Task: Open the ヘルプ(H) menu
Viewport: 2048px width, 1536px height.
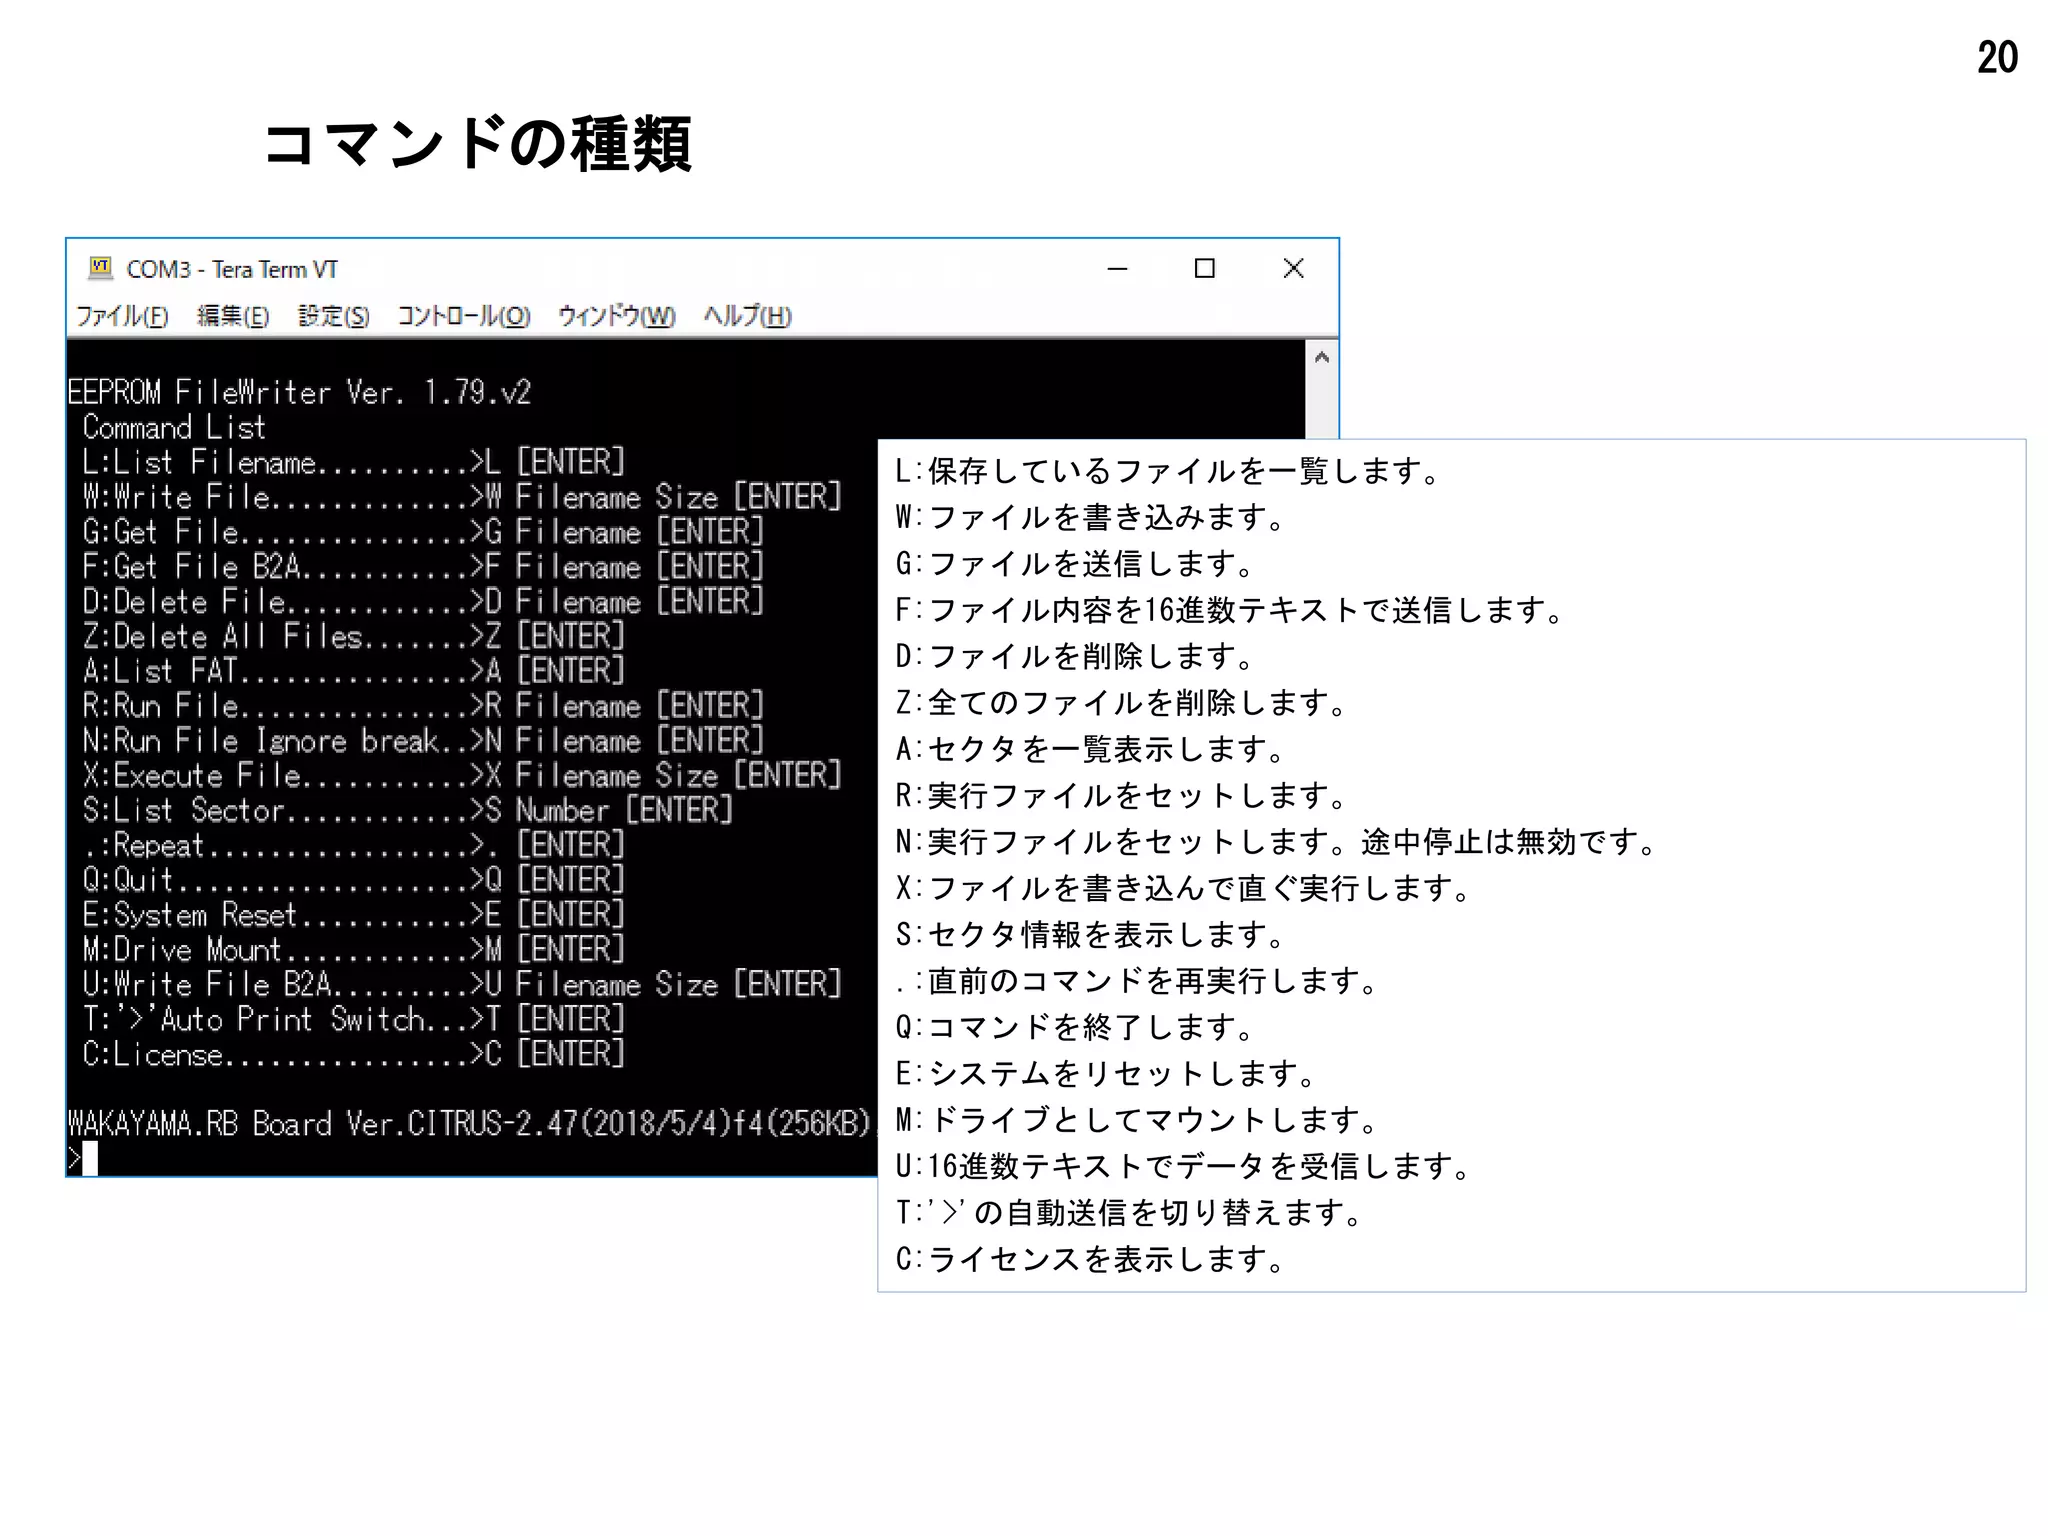Action: pyautogui.click(x=748, y=316)
